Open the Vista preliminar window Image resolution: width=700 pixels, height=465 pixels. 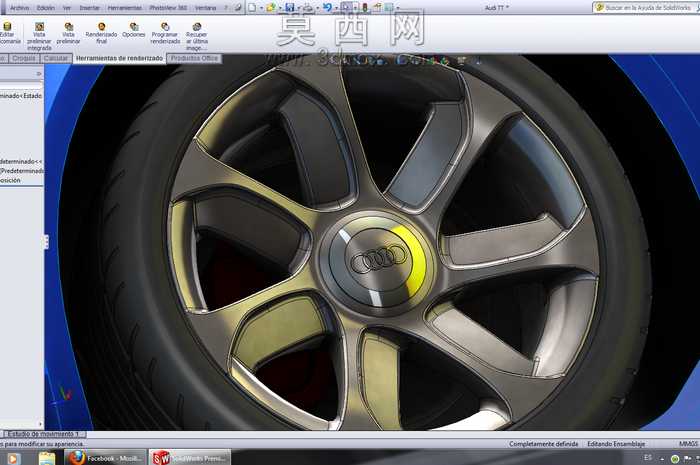point(68,33)
